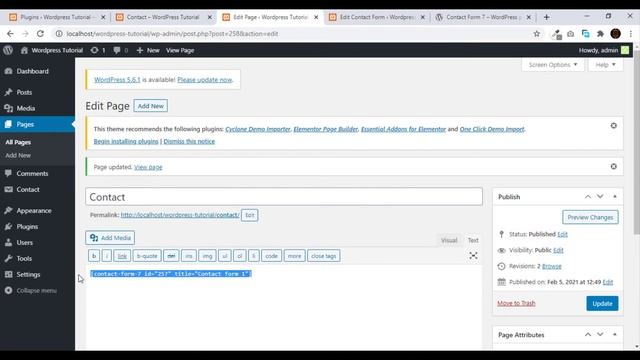Click more quicktag button

(294, 256)
